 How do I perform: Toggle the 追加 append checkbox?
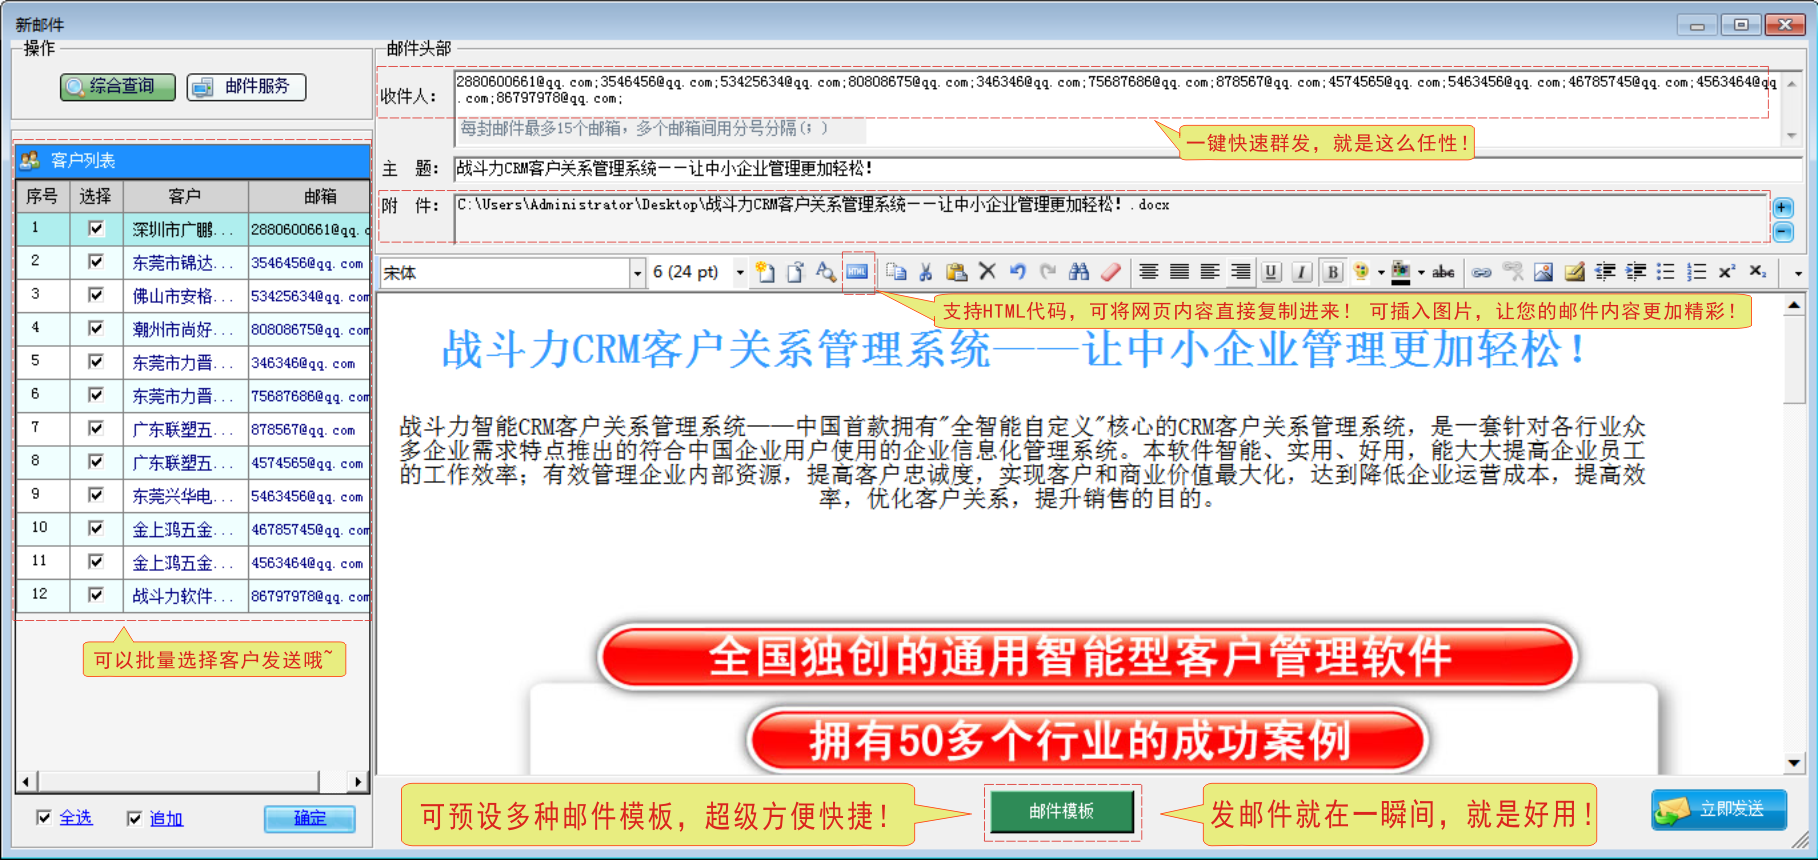click(135, 818)
